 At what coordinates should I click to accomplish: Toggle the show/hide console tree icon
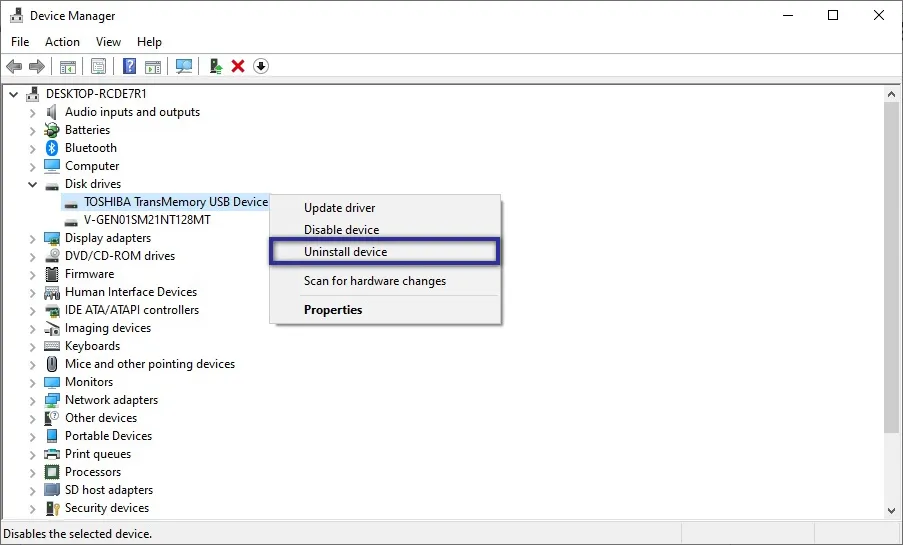pos(68,66)
